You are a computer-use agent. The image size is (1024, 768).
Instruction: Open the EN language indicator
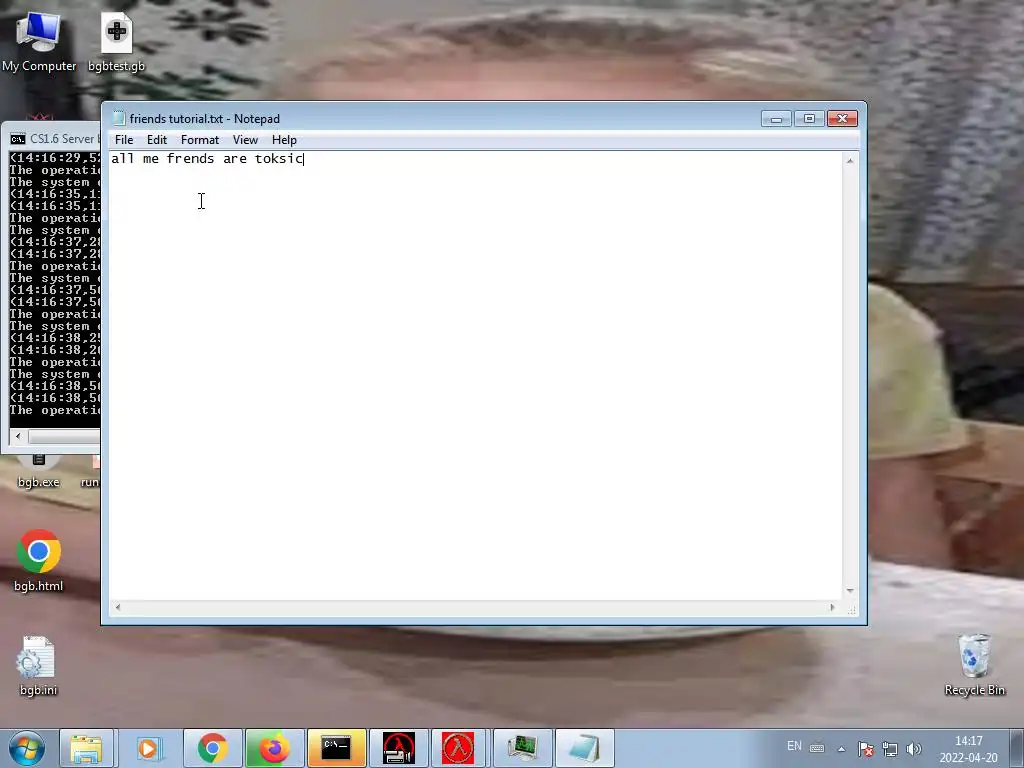[x=794, y=746]
